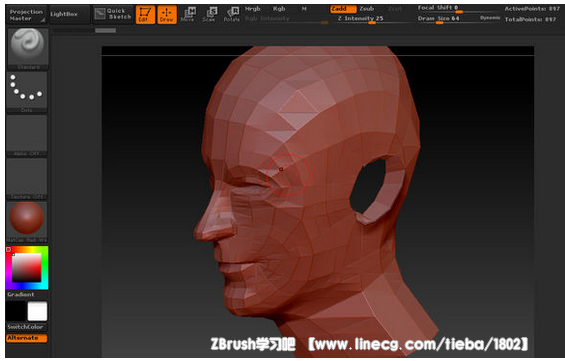Select the Rotate tool
This screenshot has height=361, width=565.
pos(231,15)
